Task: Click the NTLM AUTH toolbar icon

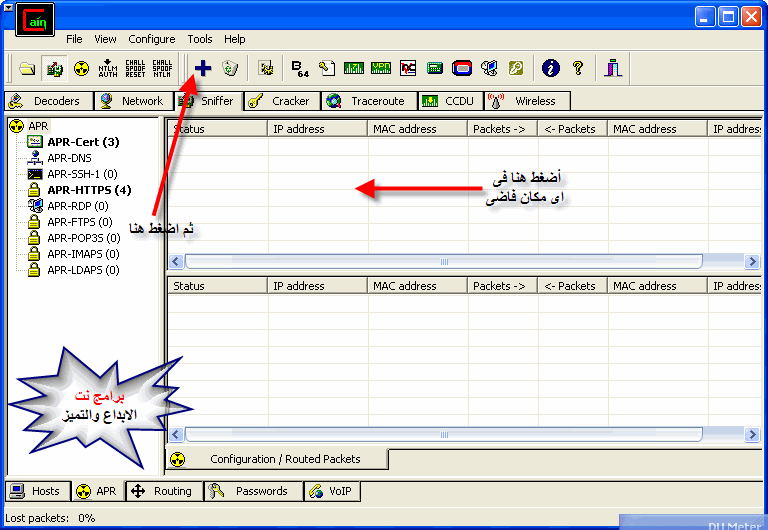Action: click(108, 68)
